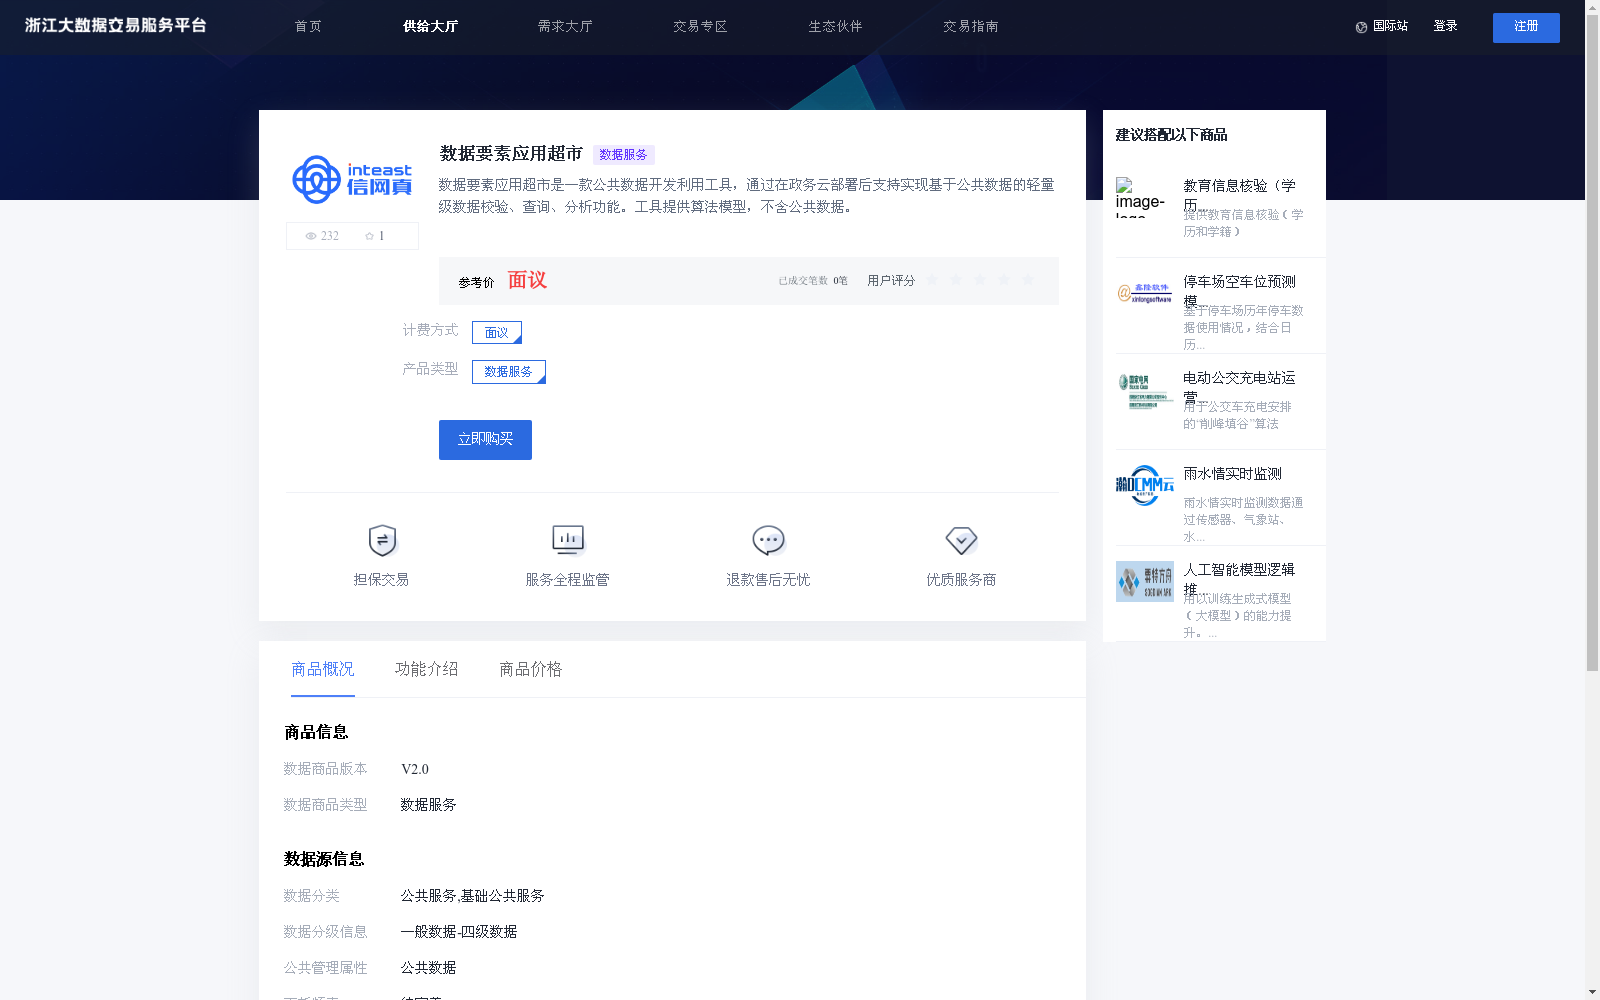Click the scrollbar down arrow

click(x=1592, y=993)
